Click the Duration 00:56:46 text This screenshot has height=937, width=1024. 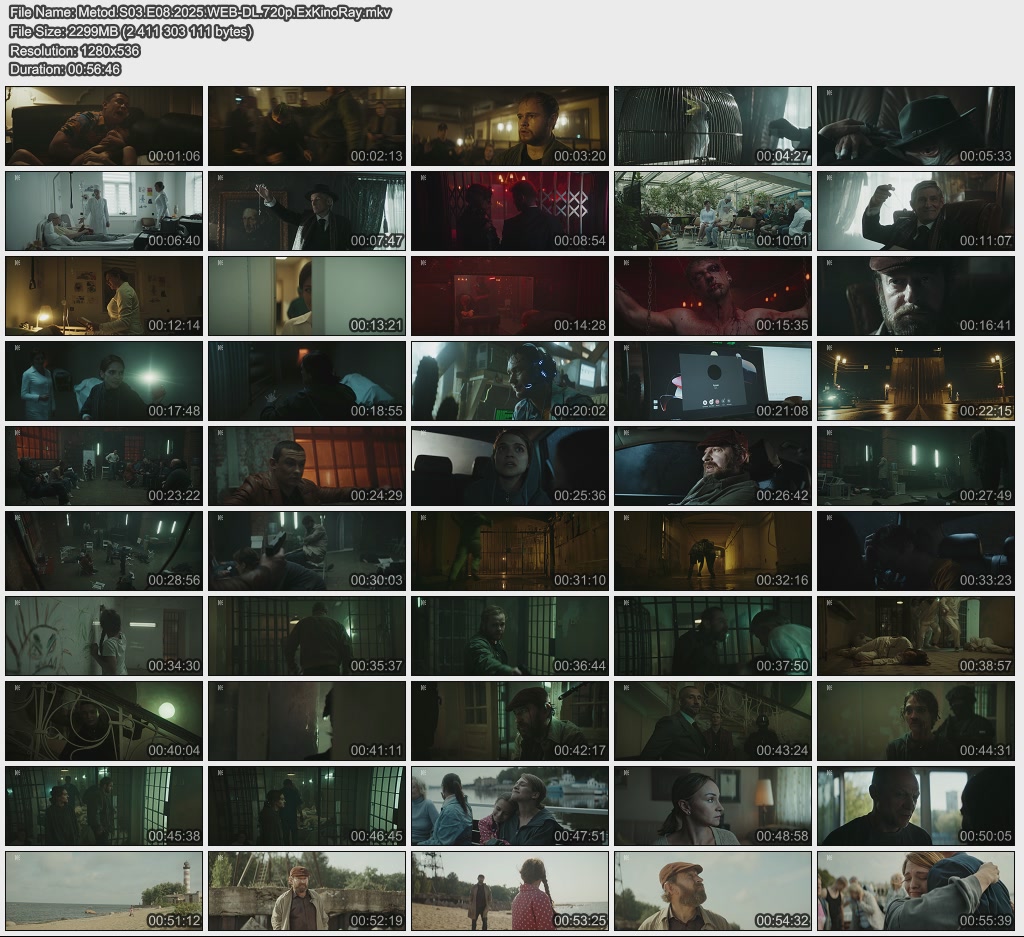pyautogui.click(x=65, y=69)
